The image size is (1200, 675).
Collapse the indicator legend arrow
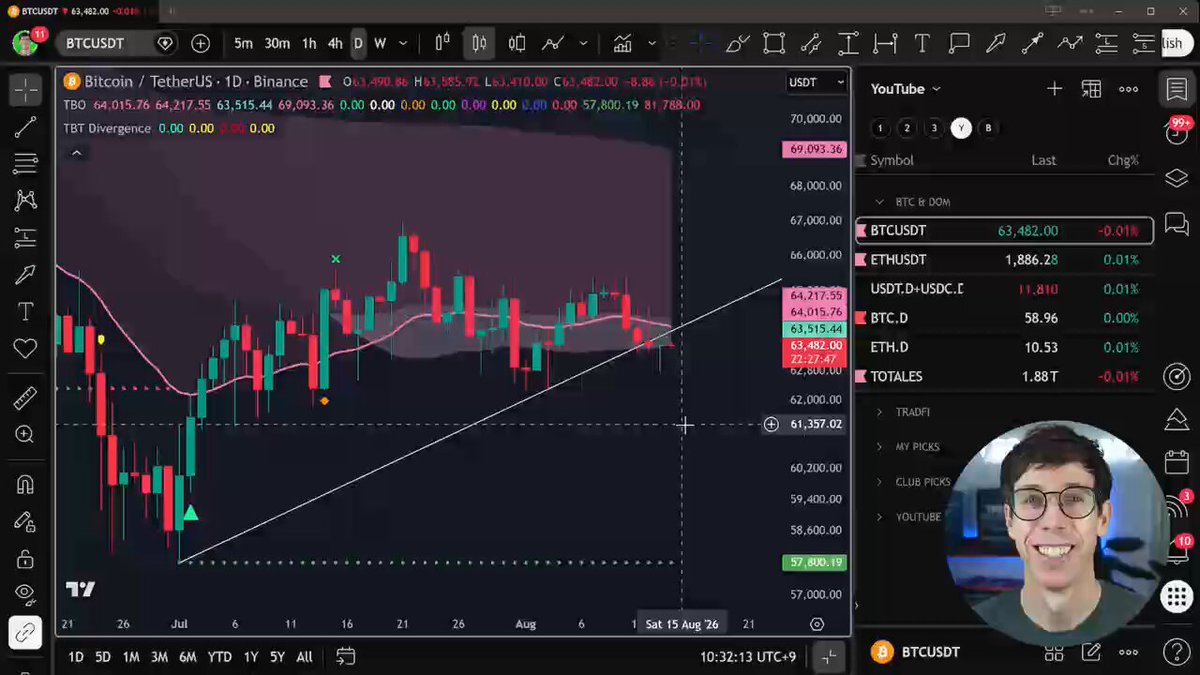coord(76,153)
